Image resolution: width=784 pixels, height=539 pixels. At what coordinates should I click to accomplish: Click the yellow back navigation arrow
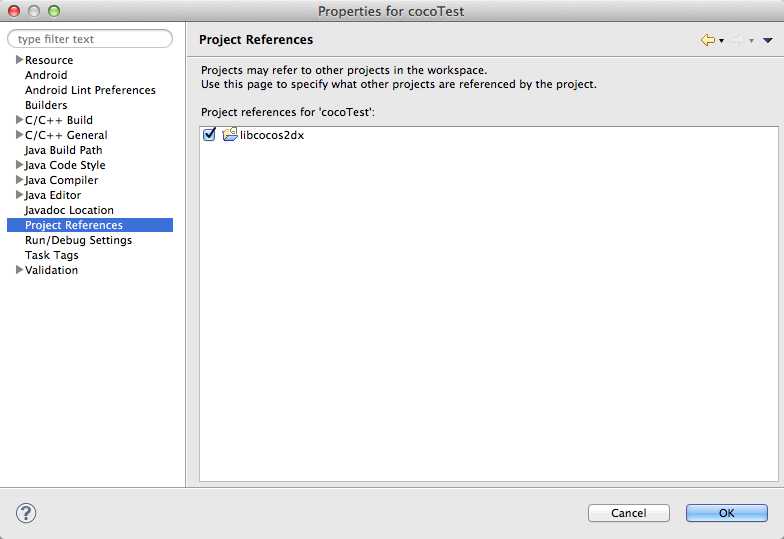708,40
